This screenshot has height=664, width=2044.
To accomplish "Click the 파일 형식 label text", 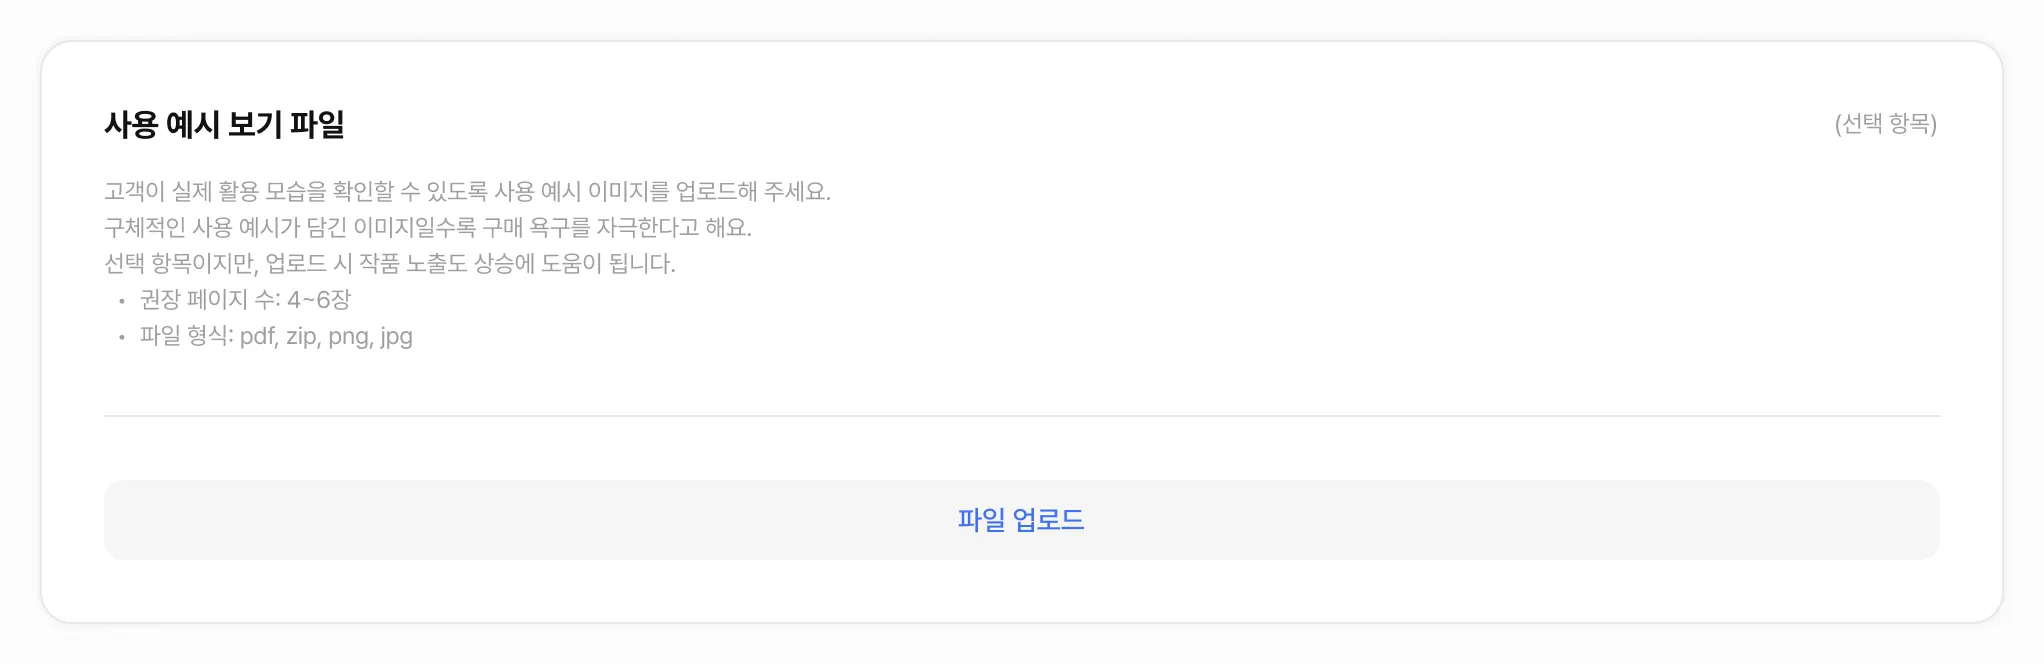I will click(x=186, y=335).
